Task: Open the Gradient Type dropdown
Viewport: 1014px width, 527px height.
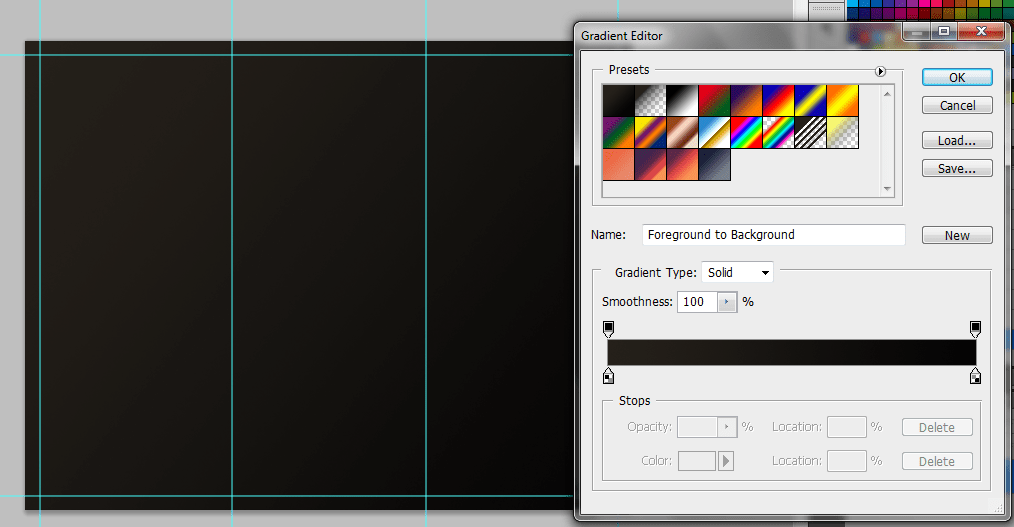Action: [x=738, y=272]
